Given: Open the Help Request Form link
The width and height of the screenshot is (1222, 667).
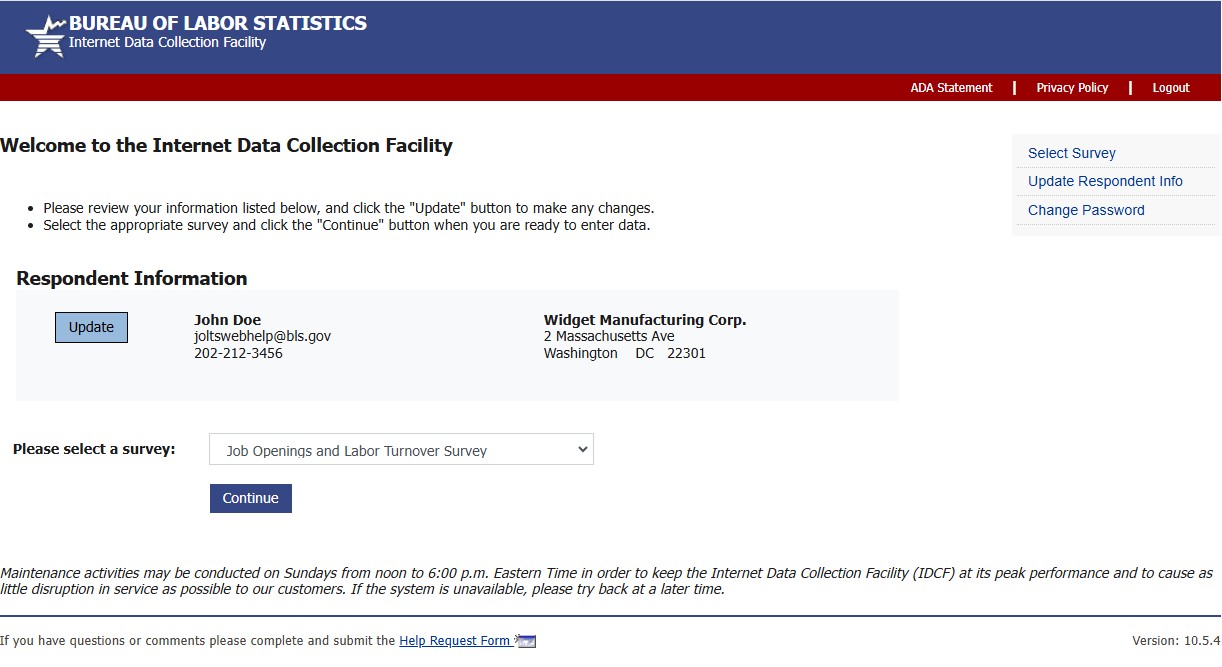Looking at the screenshot, I should 455,641.
